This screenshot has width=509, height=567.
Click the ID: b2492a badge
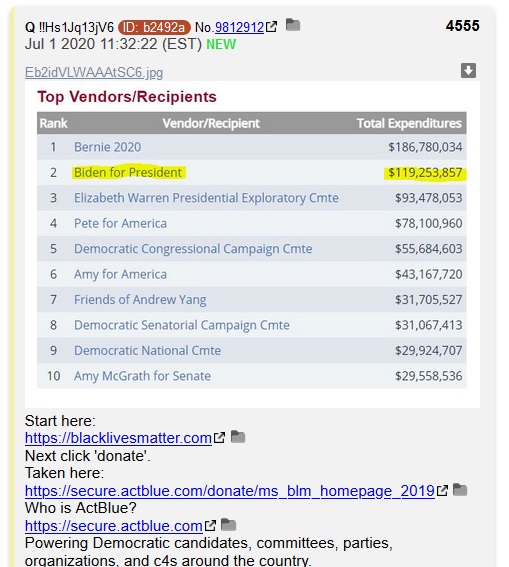[154, 27]
